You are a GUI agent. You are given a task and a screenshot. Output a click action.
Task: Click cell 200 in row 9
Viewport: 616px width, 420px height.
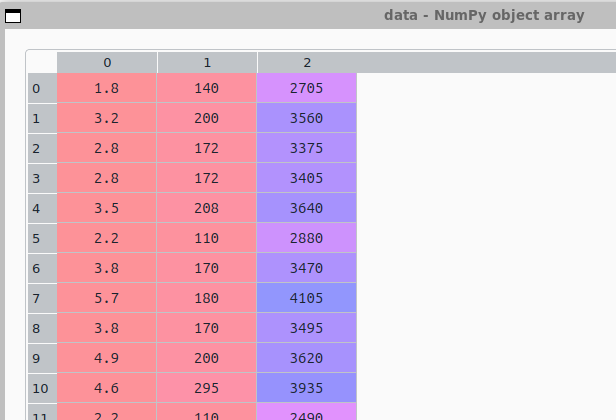tap(207, 358)
